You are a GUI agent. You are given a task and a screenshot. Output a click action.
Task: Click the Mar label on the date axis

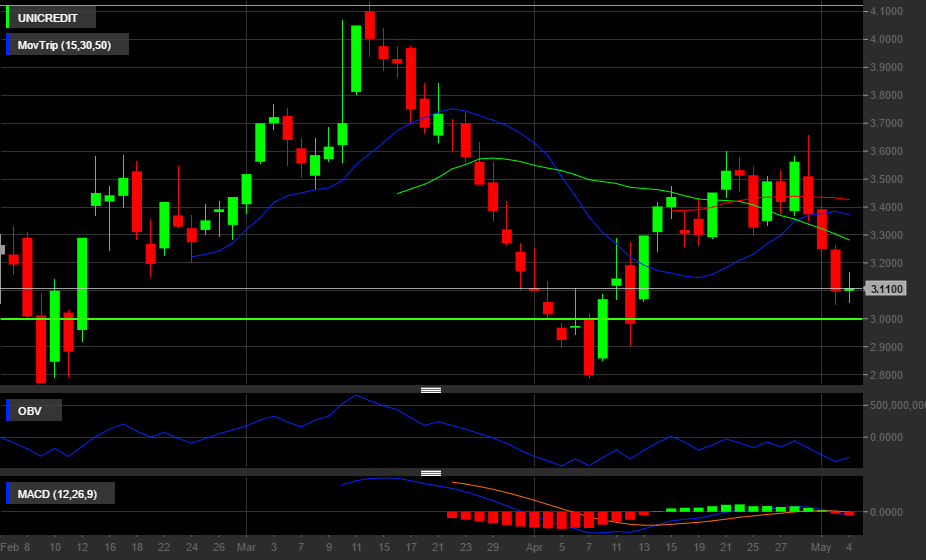(247, 548)
